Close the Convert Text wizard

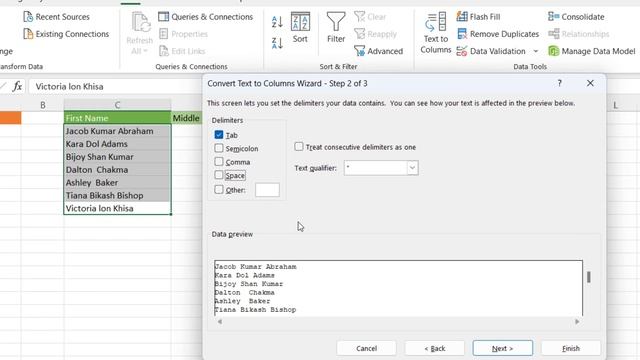point(590,83)
